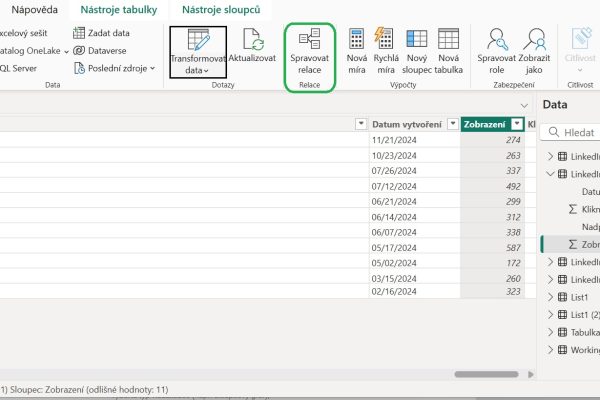Viewport: 600px width, 400px height.
Task: Expand the Working table node
Action: click(x=550, y=350)
